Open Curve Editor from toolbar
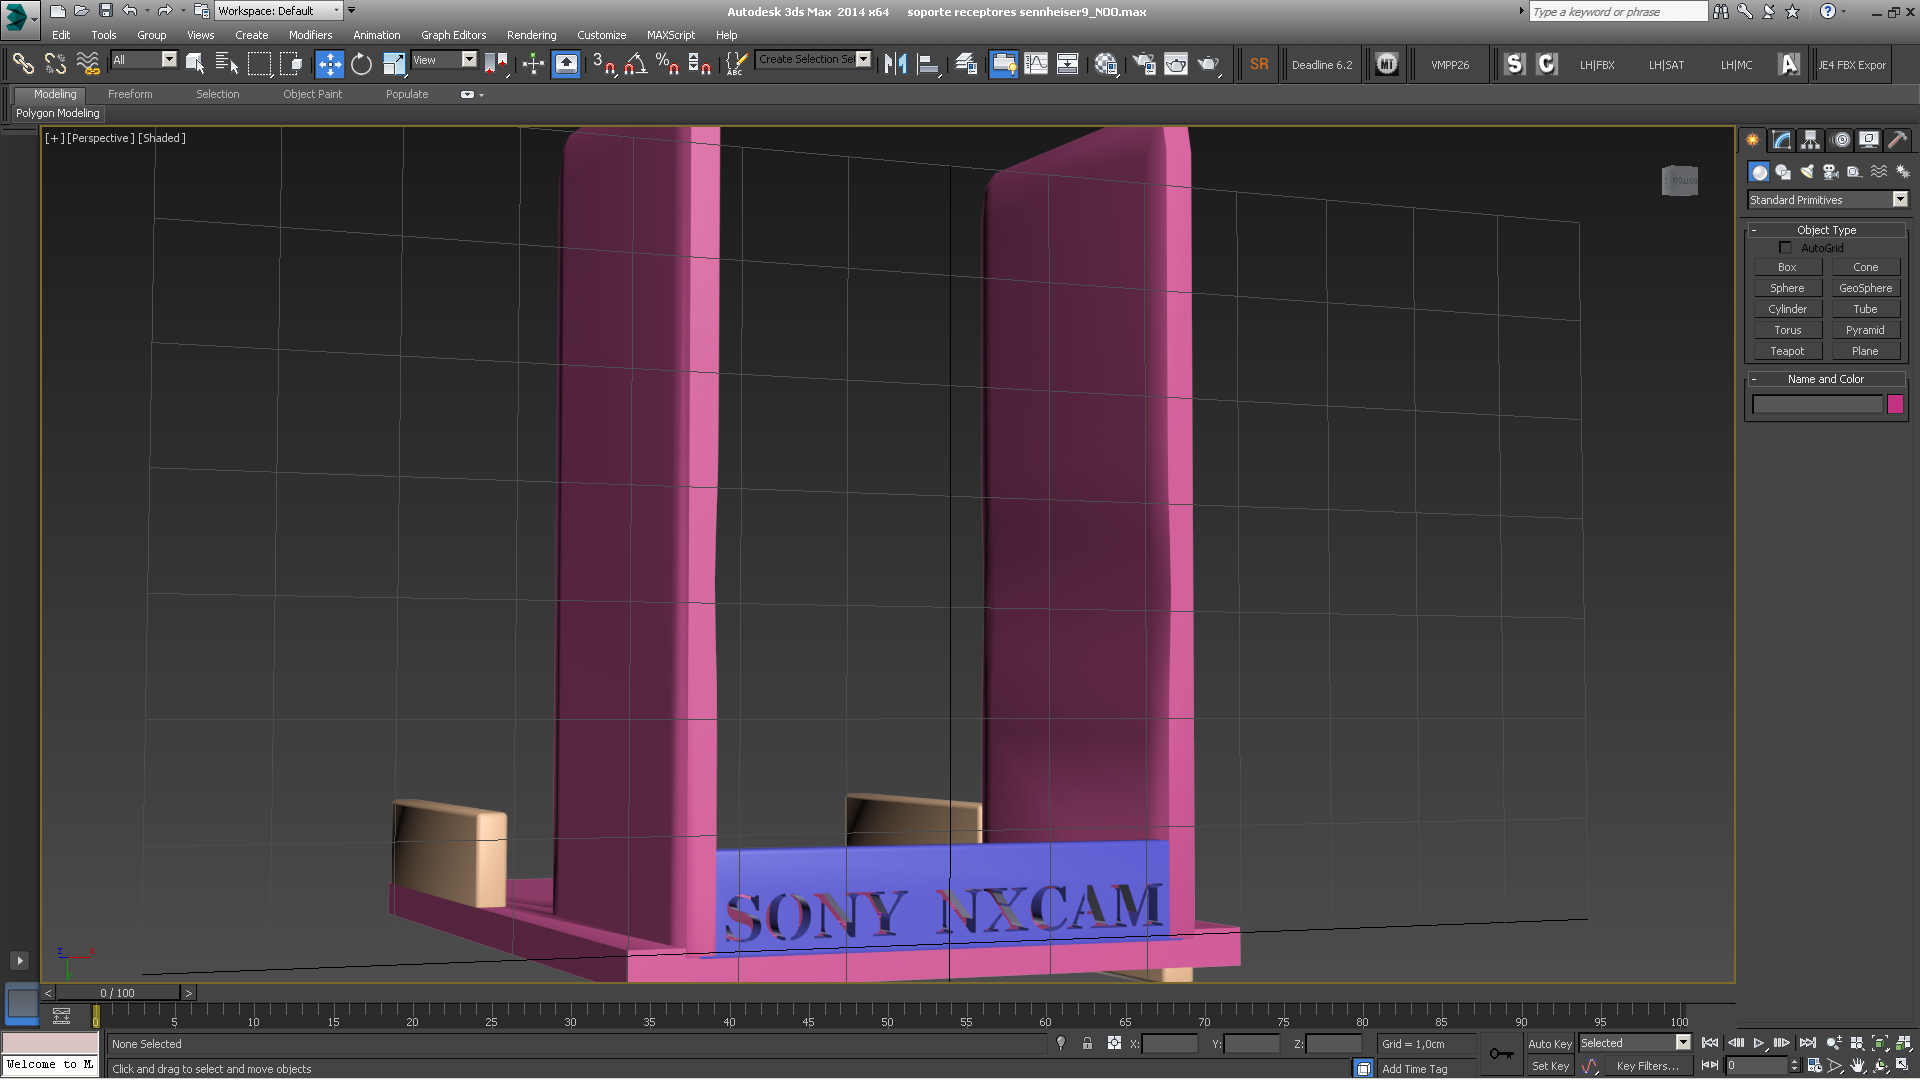Image resolution: width=1920 pixels, height=1080 pixels. coord(1036,64)
